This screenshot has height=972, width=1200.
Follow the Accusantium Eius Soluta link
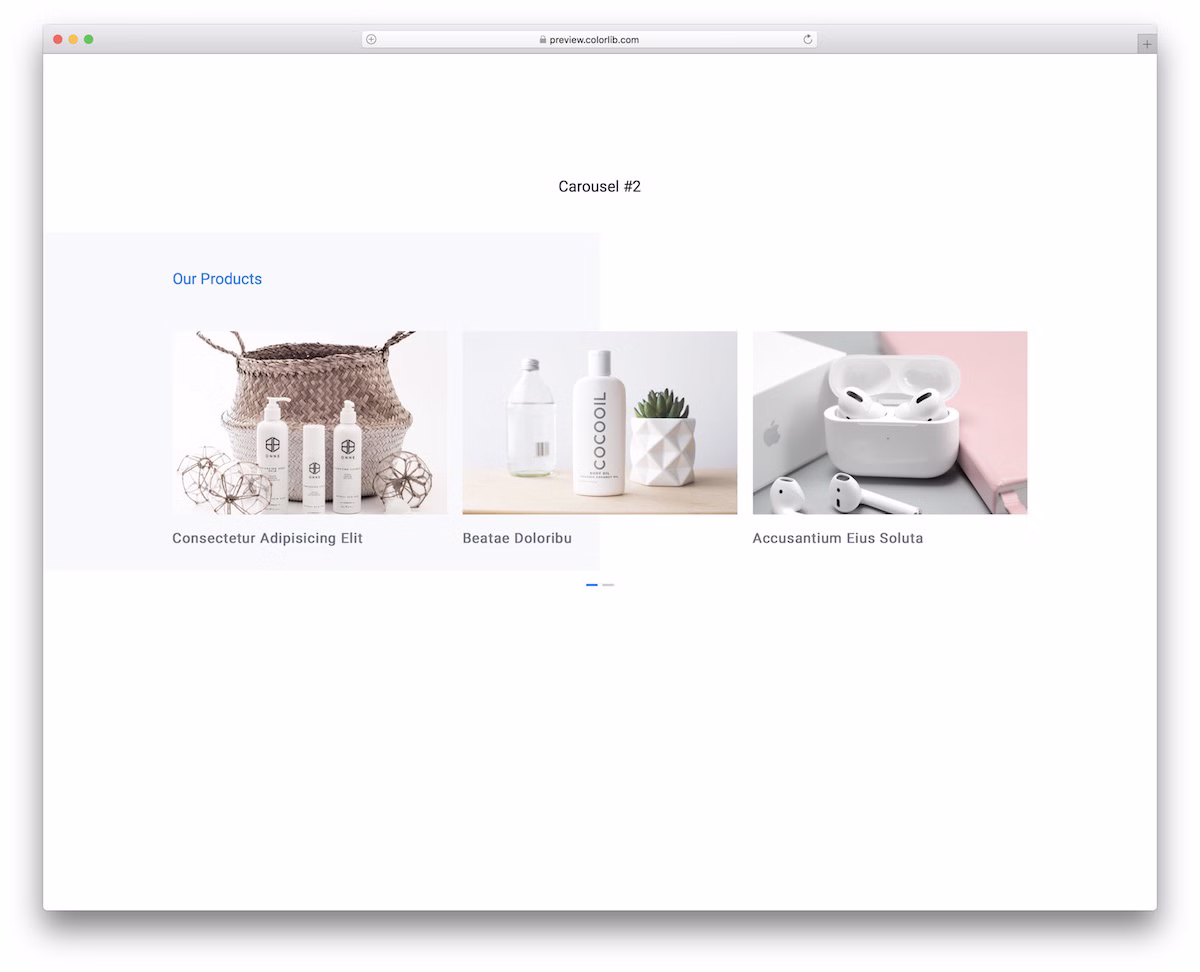837,538
